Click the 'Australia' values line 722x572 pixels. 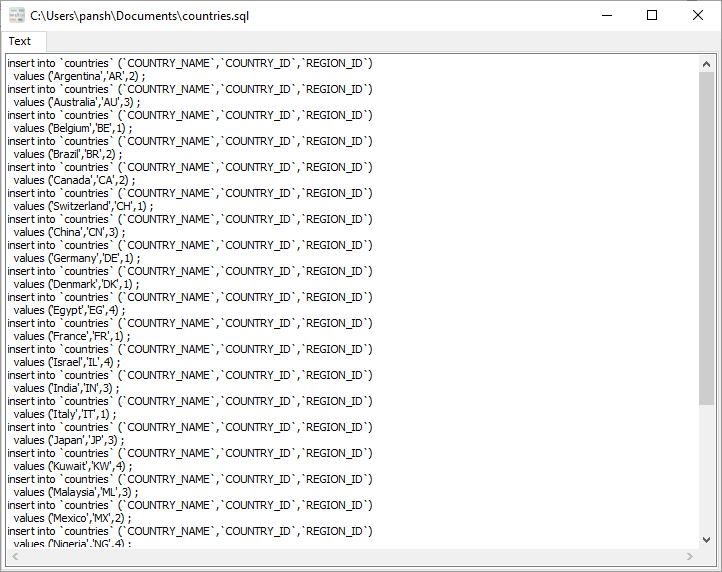pyautogui.click(x=78, y=102)
